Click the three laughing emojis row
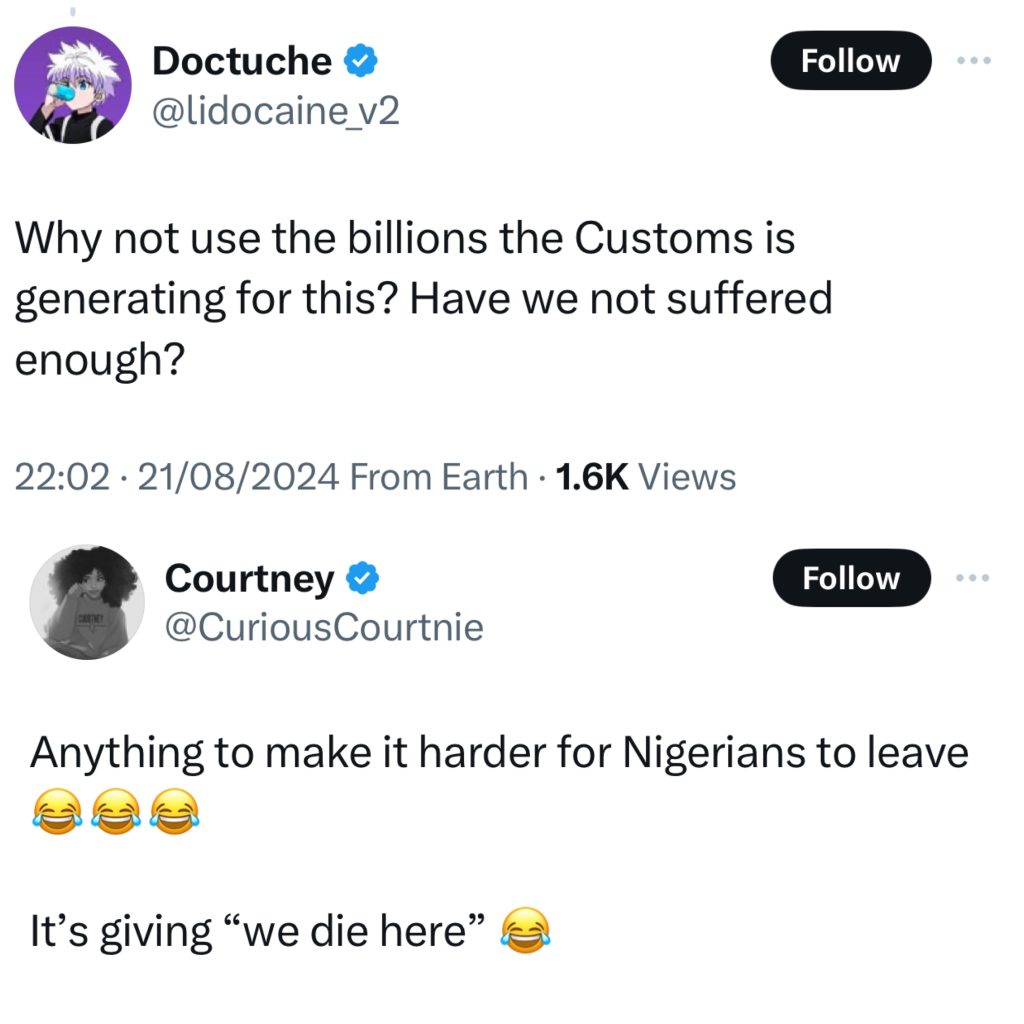 (114, 810)
